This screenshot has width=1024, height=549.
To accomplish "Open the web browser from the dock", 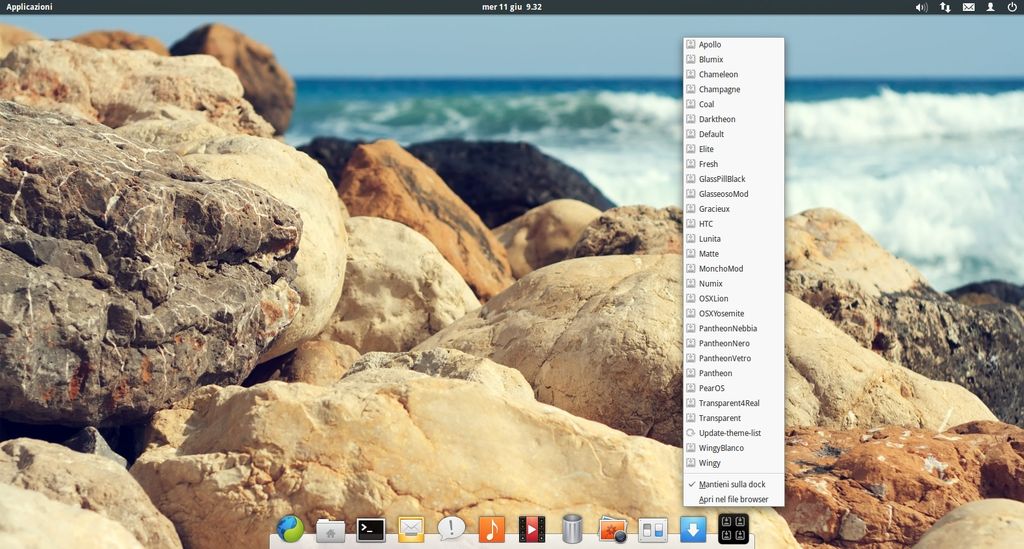I will [290, 528].
